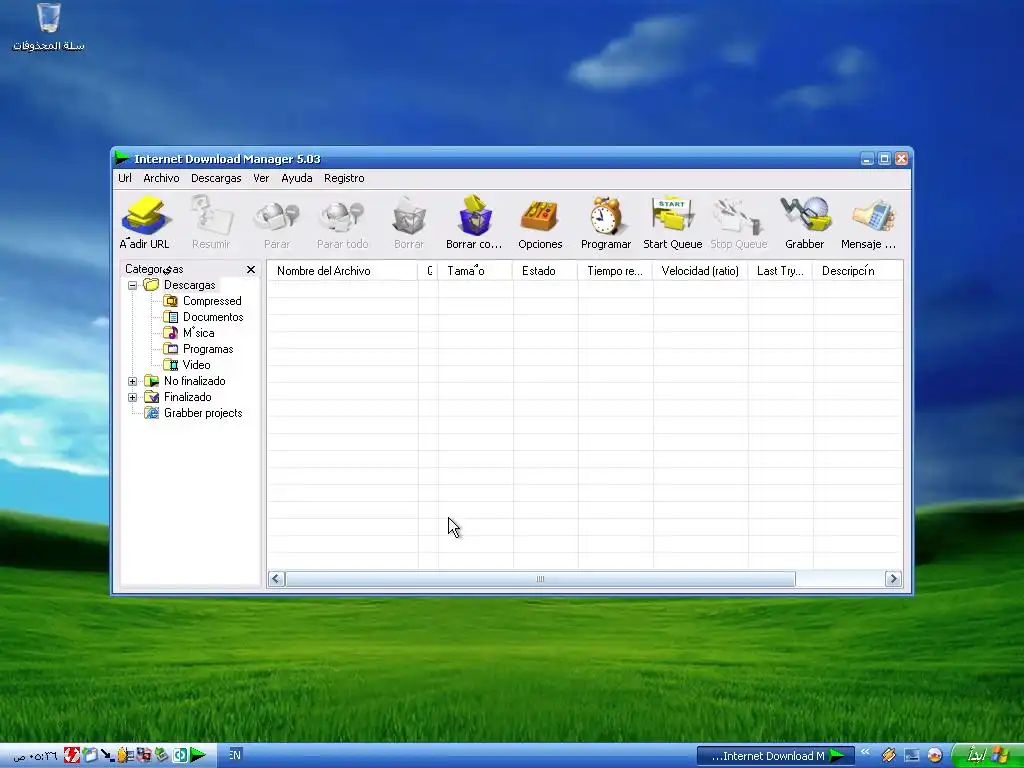Sort by Tiempo restante column header
1024x768 pixels.
615,271
